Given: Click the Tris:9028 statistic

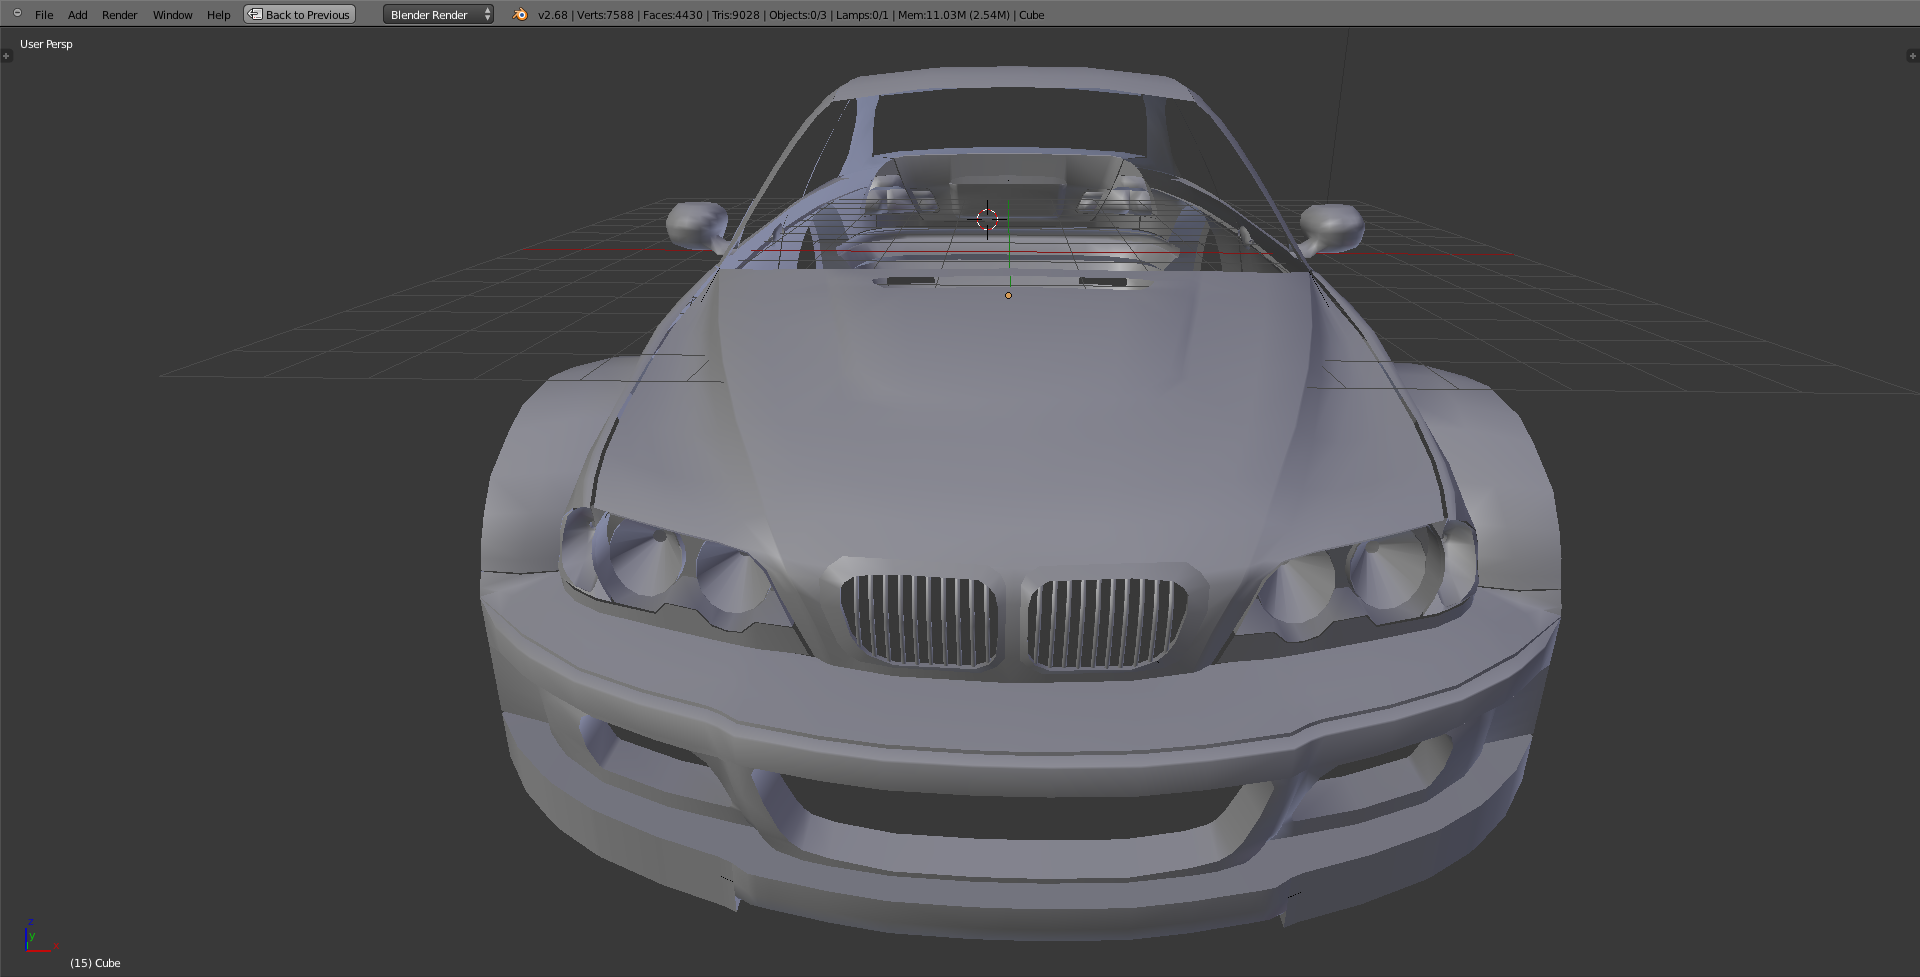Looking at the screenshot, I should [736, 15].
